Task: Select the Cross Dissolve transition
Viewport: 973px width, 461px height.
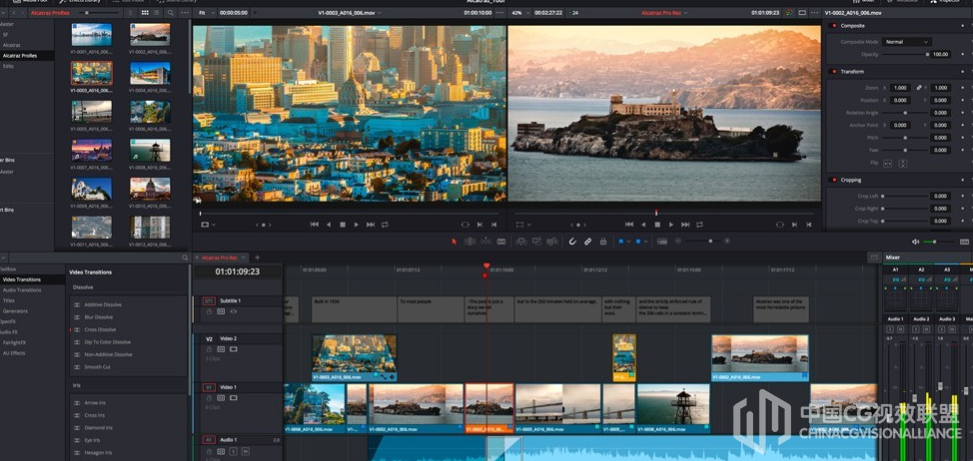Action: click(100, 329)
